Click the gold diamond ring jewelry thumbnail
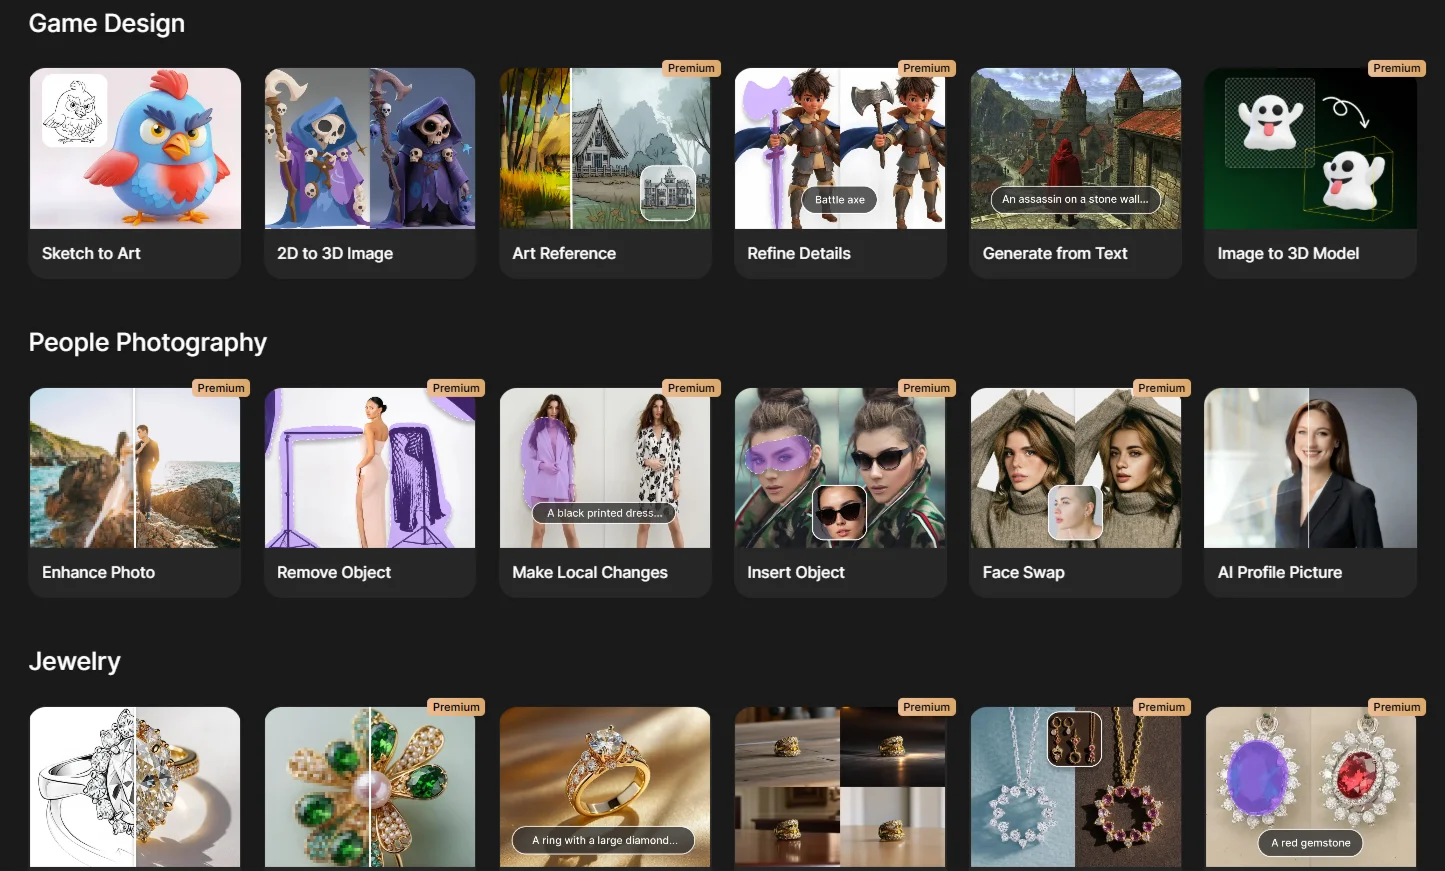 click(605, 787)
